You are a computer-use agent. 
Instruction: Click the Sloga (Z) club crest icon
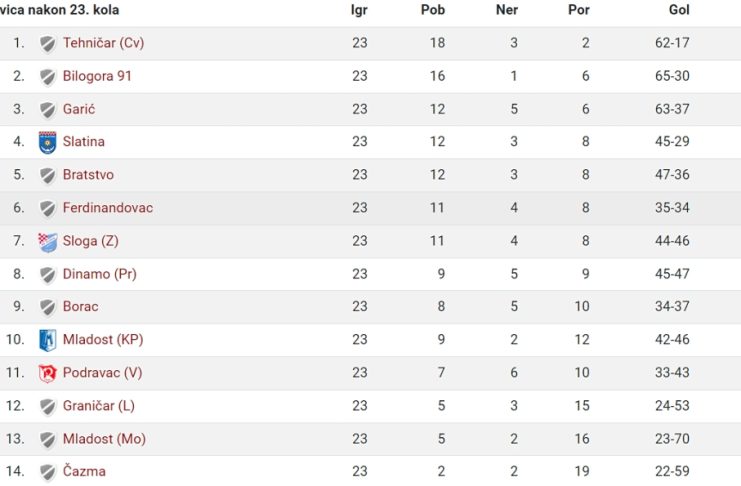pyautogui.click(x=47, y=242)
